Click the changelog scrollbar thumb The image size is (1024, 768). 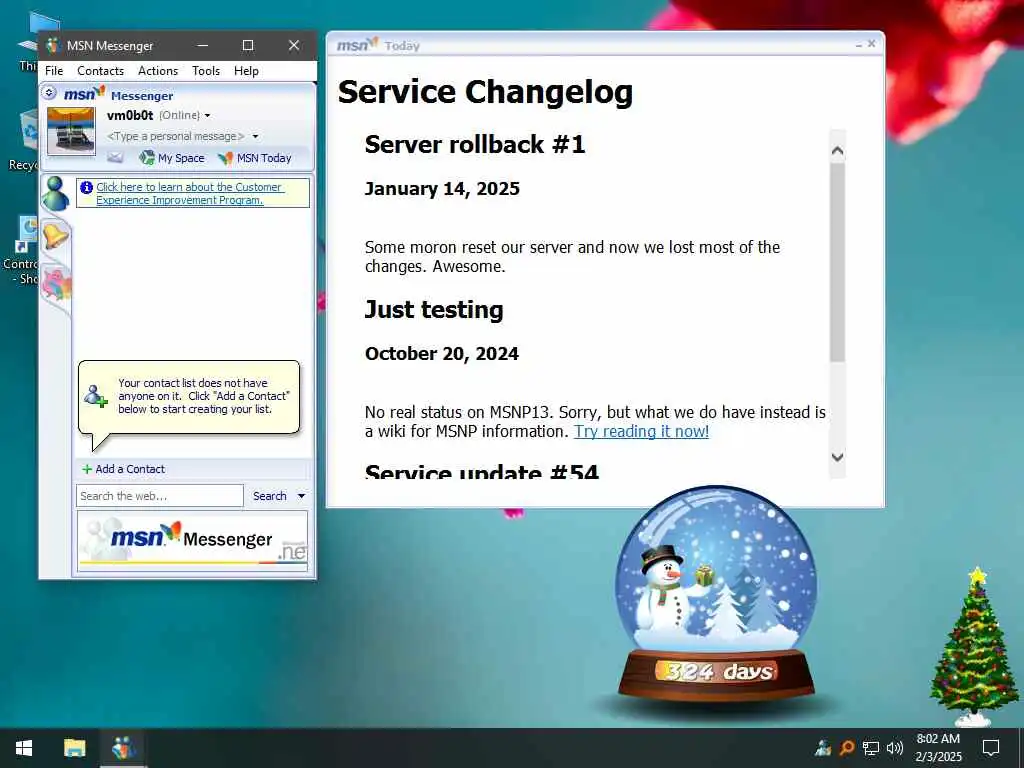pyautogui.click(x=837, y=261)
